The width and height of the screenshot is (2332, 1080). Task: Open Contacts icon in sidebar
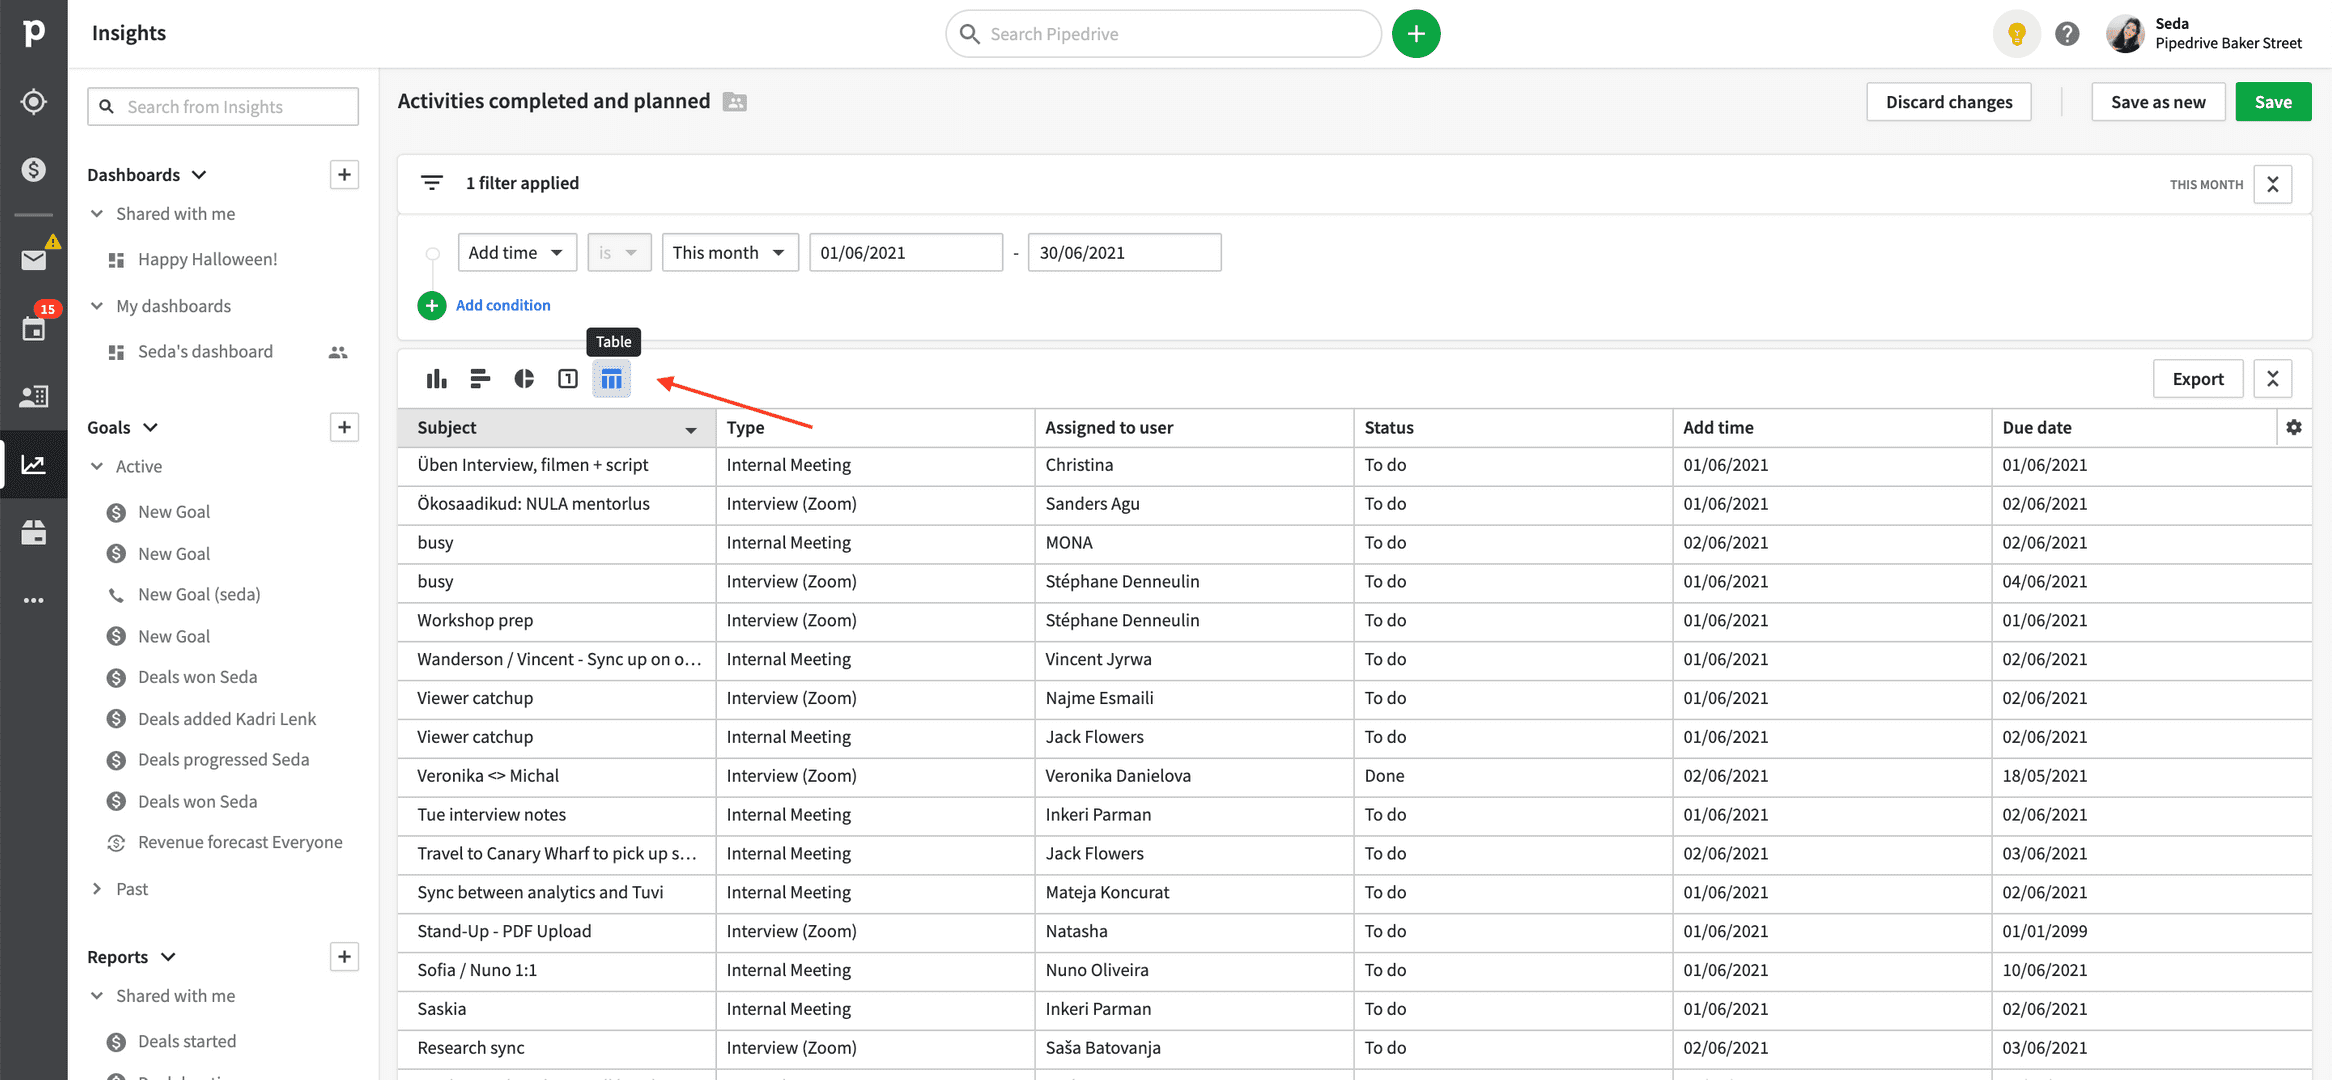pyautogui.click(x=34, y=396)
